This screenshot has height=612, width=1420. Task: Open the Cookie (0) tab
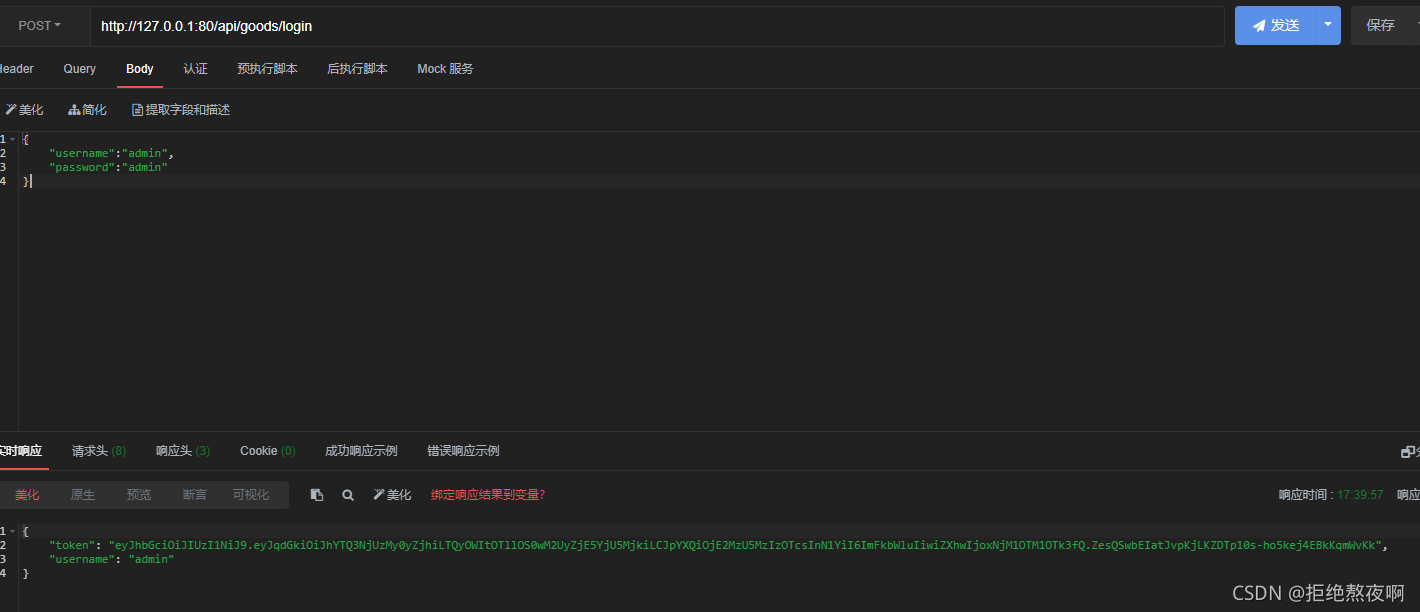[x=268, y=451]
